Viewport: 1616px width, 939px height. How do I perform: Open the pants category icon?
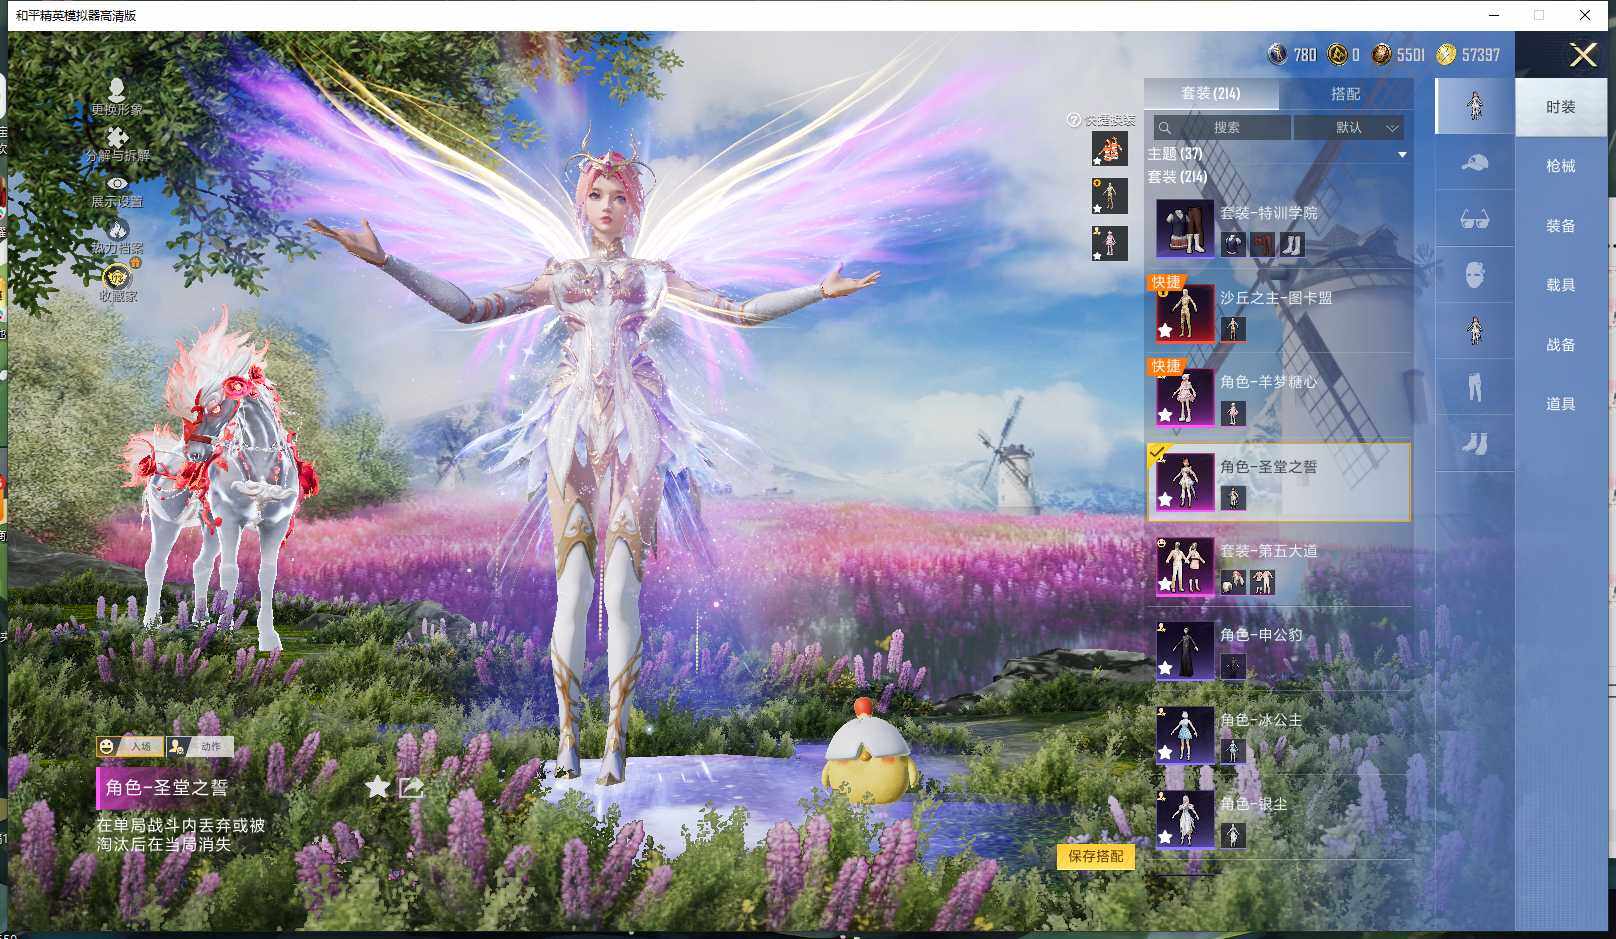[1475, 387]
